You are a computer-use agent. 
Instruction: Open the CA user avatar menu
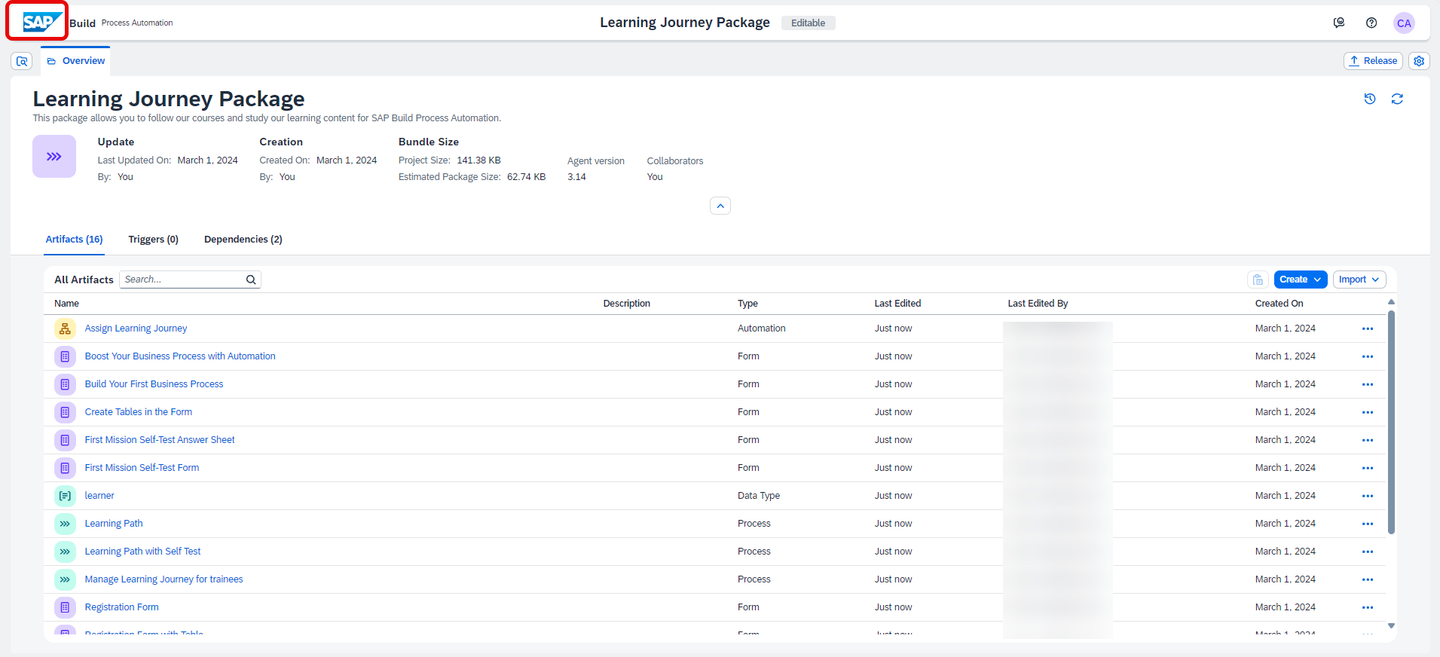(x=1404, y=22)
